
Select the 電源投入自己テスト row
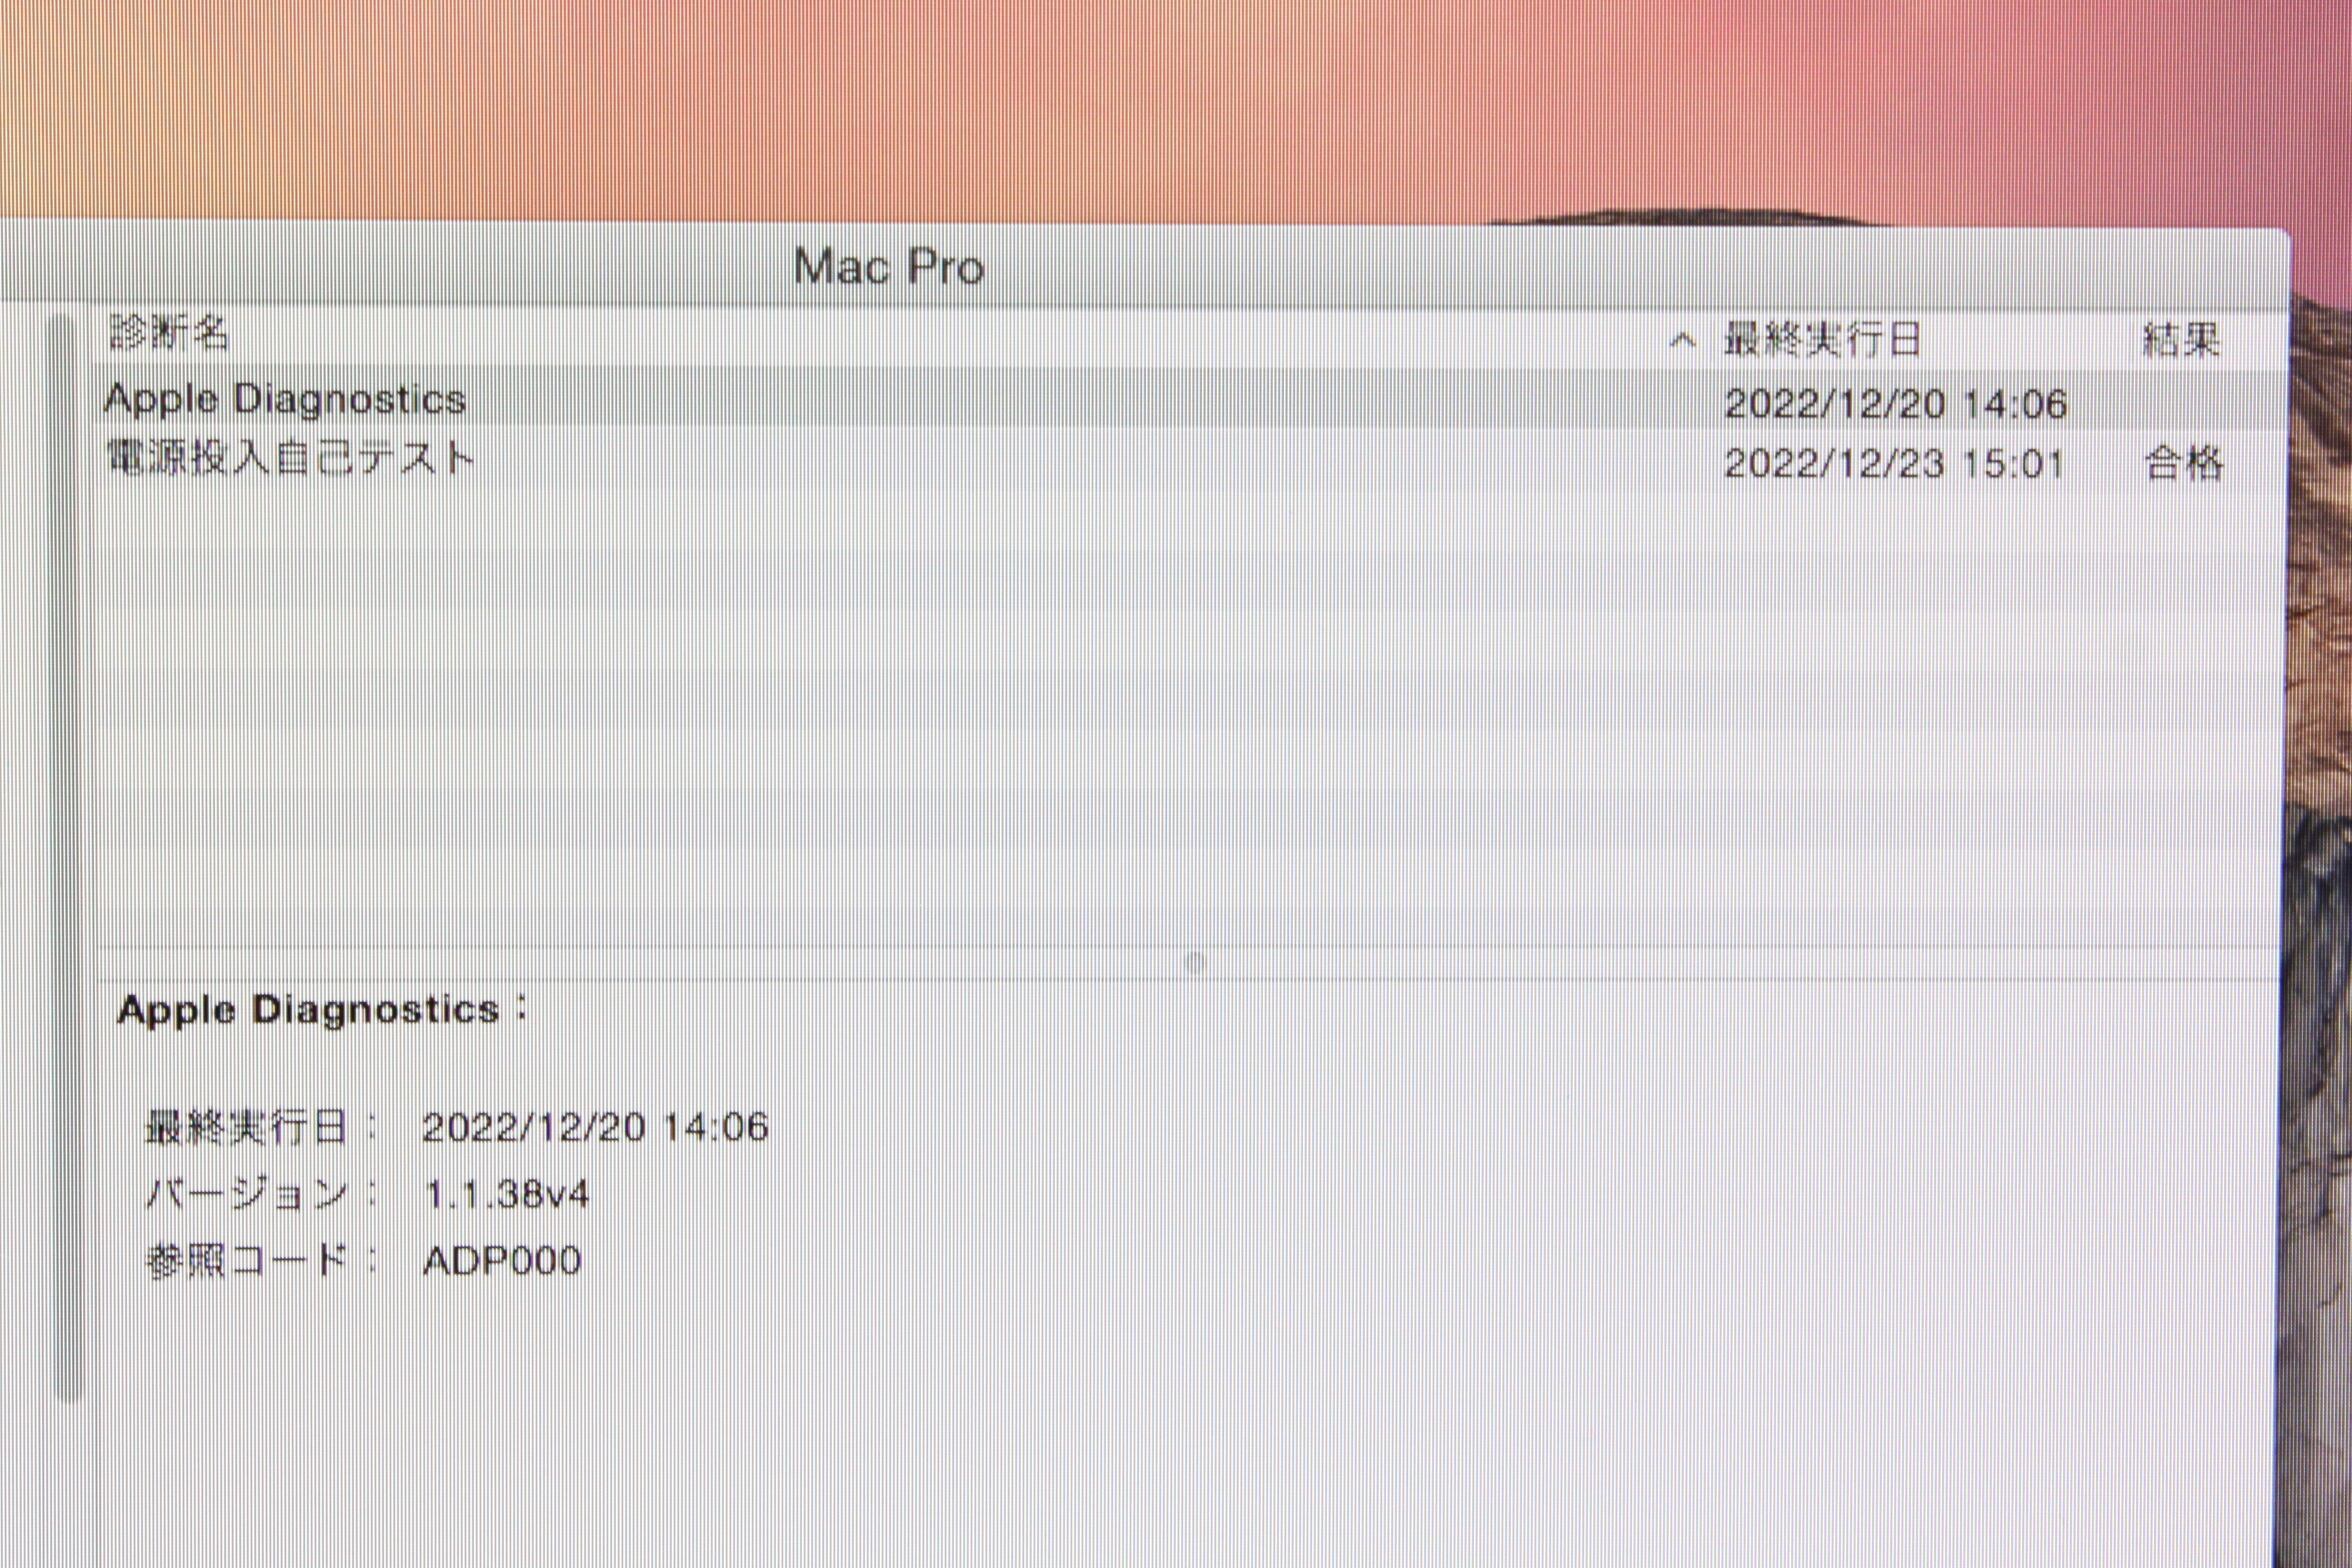coord(290,460)
